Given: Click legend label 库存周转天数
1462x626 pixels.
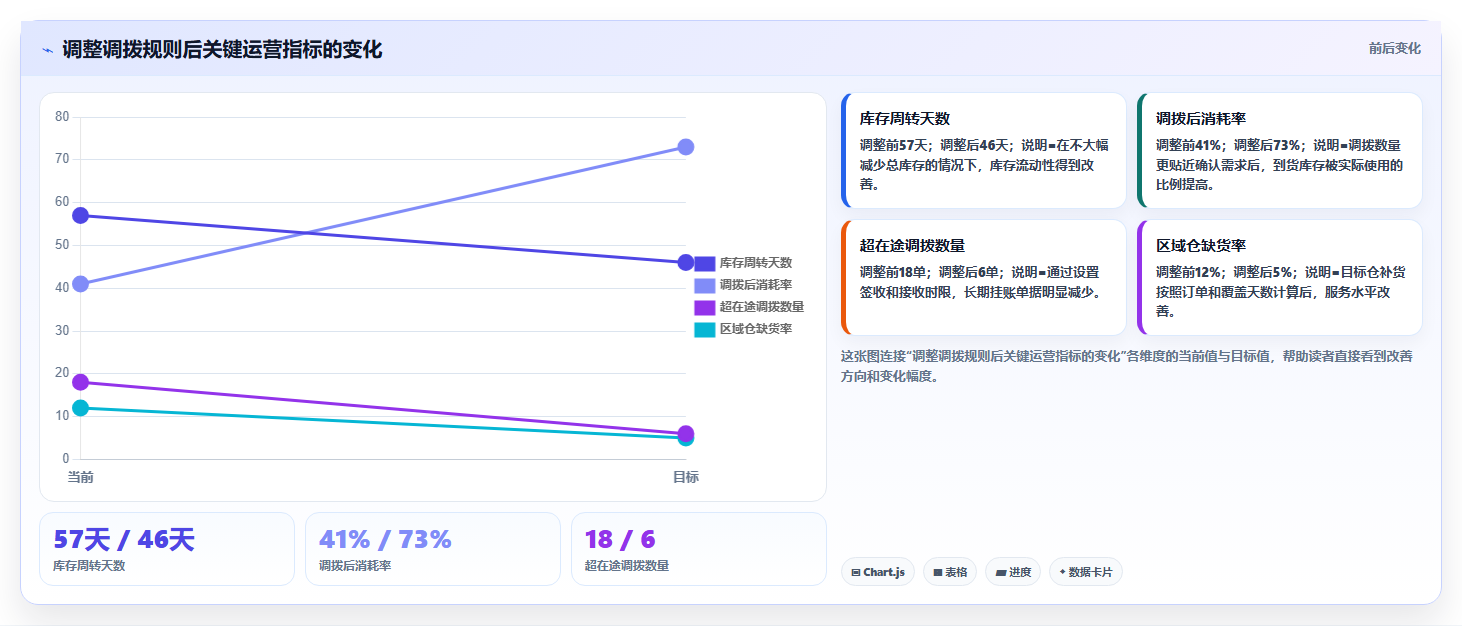Looking at the screenshot, I should (x=756, y=263).
